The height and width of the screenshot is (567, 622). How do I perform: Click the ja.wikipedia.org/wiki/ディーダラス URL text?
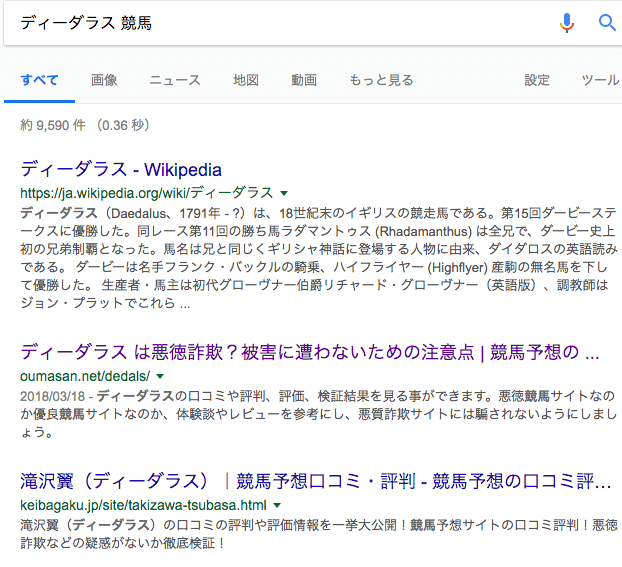[x=147, y=193]
